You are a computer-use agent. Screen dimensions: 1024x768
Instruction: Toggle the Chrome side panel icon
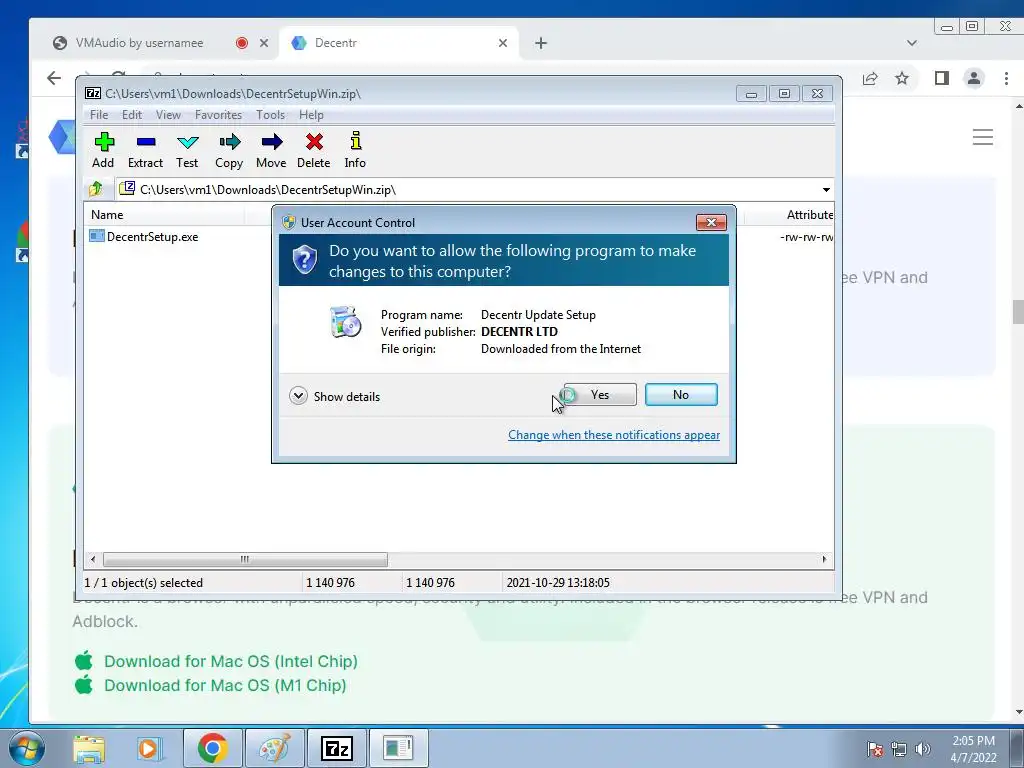(941, 78)
